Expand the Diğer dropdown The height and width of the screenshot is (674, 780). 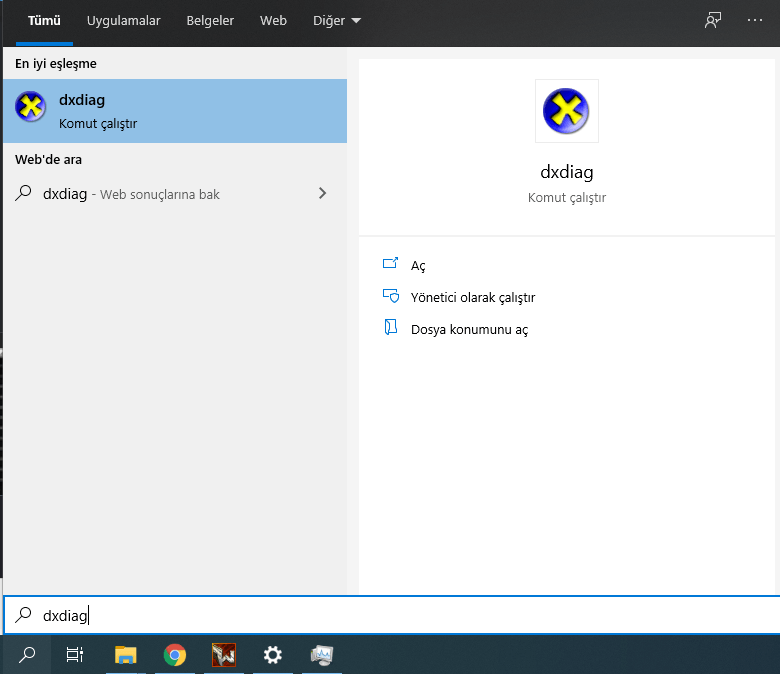(337, 21)
